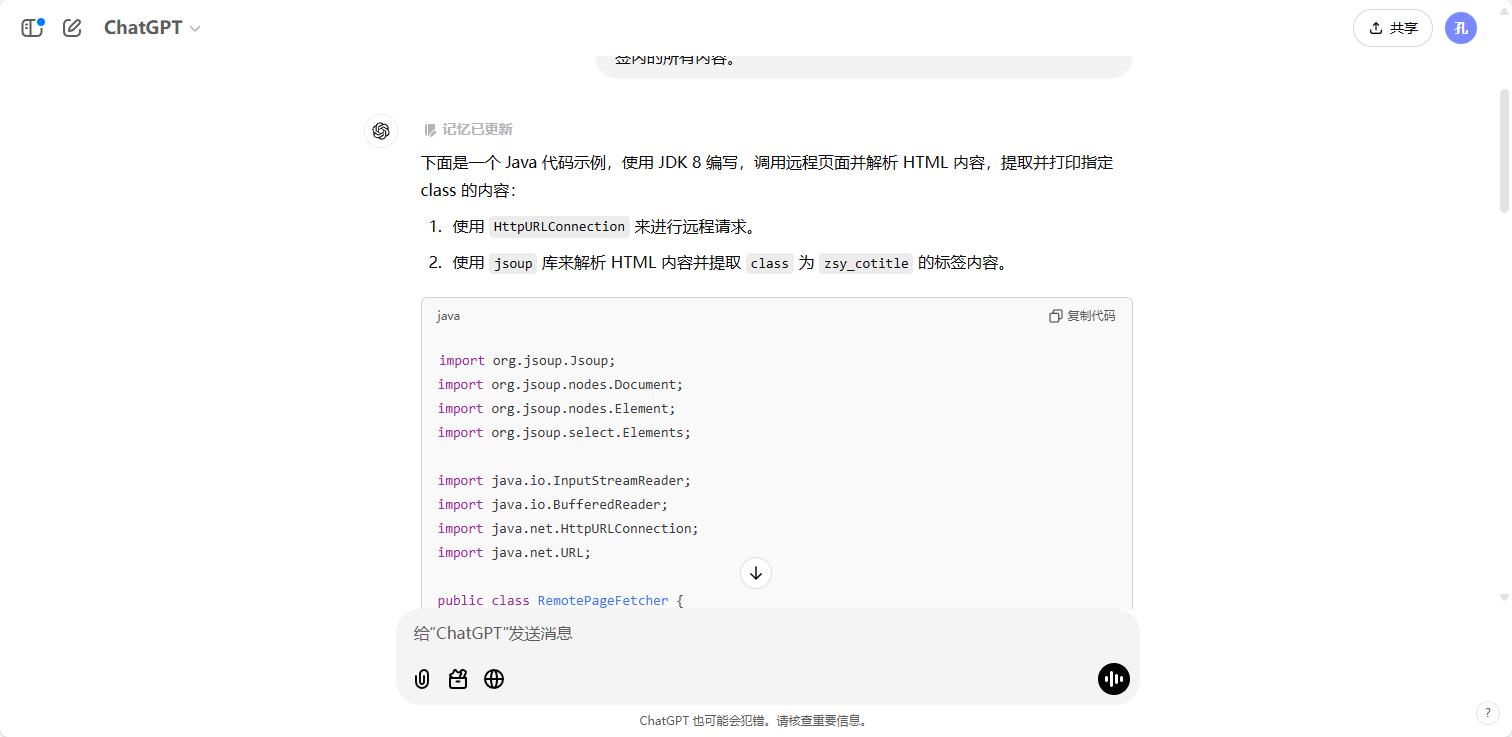Click the scrollbar down arrow
1512x737 pixels.
pos(1503,597)
